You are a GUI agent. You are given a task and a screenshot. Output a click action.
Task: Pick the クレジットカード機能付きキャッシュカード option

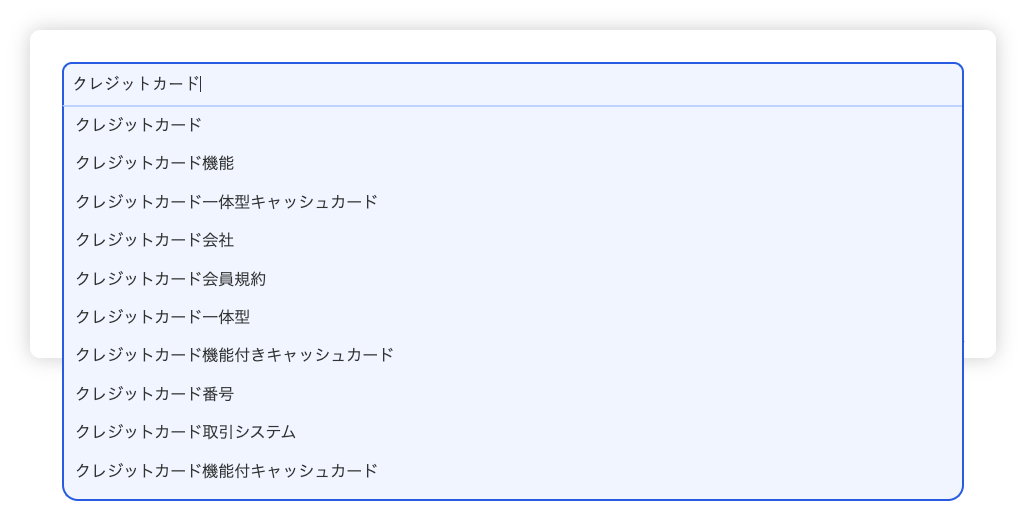(x=235, y=355)
